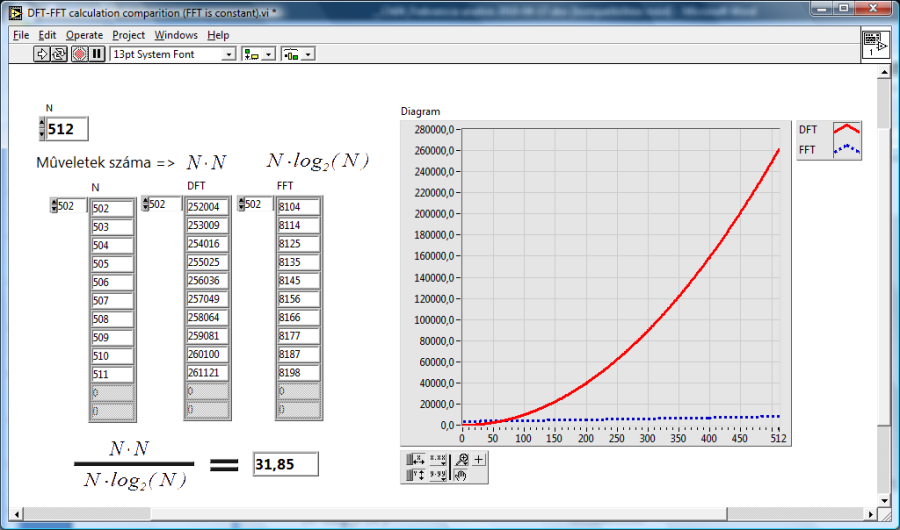Open the Align Objects toolbar tool
900x530 pixels.
(x=251, y=55)
